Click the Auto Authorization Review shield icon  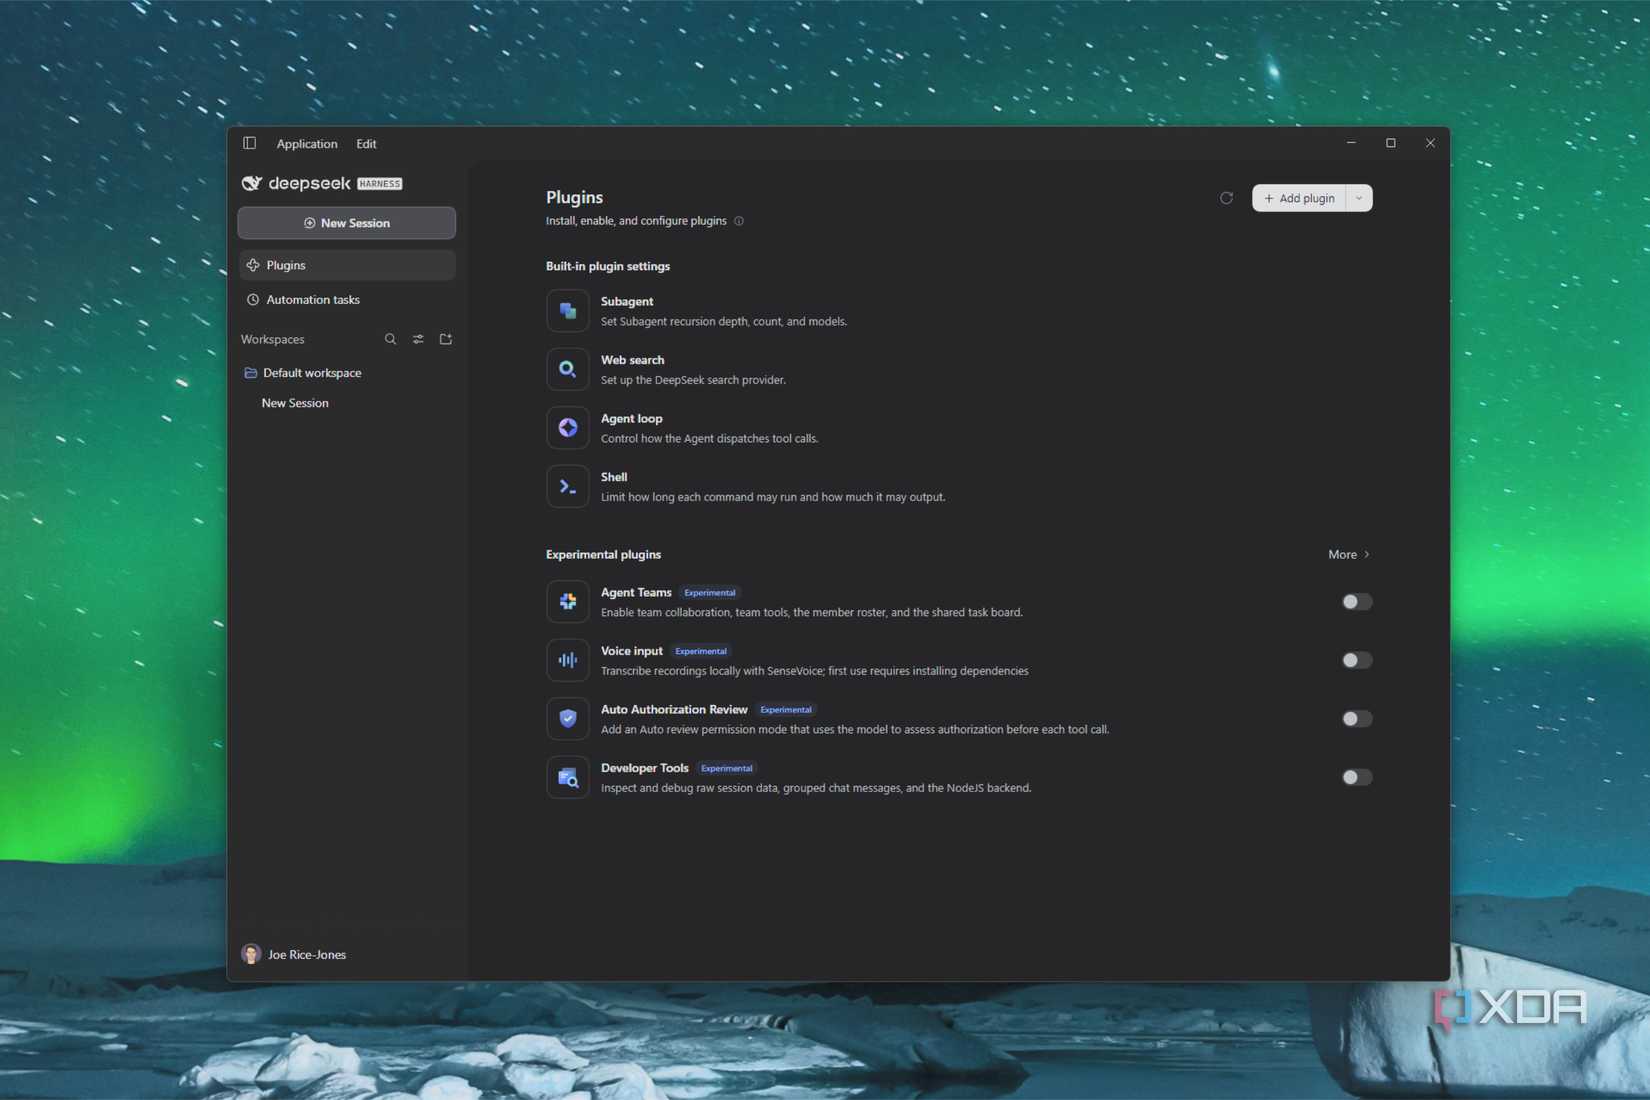[x=567, y=718]
